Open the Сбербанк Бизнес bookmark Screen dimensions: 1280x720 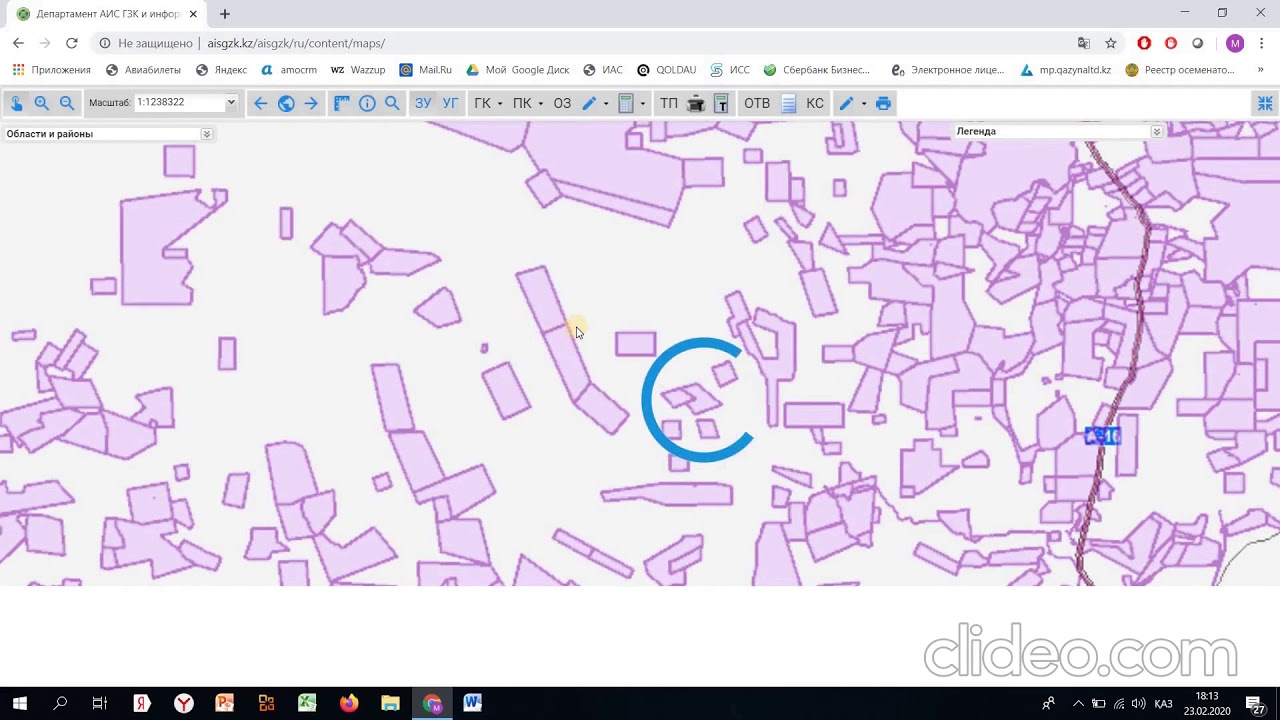[816, 70]
